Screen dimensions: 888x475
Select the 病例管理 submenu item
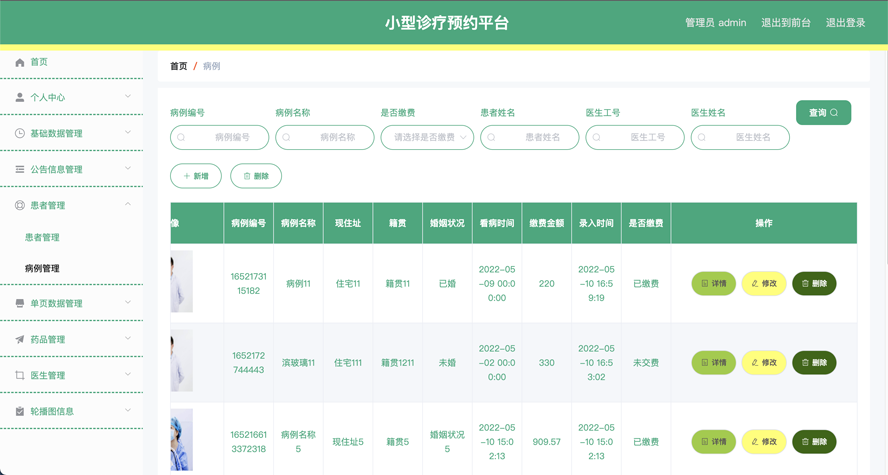[42, 268]
